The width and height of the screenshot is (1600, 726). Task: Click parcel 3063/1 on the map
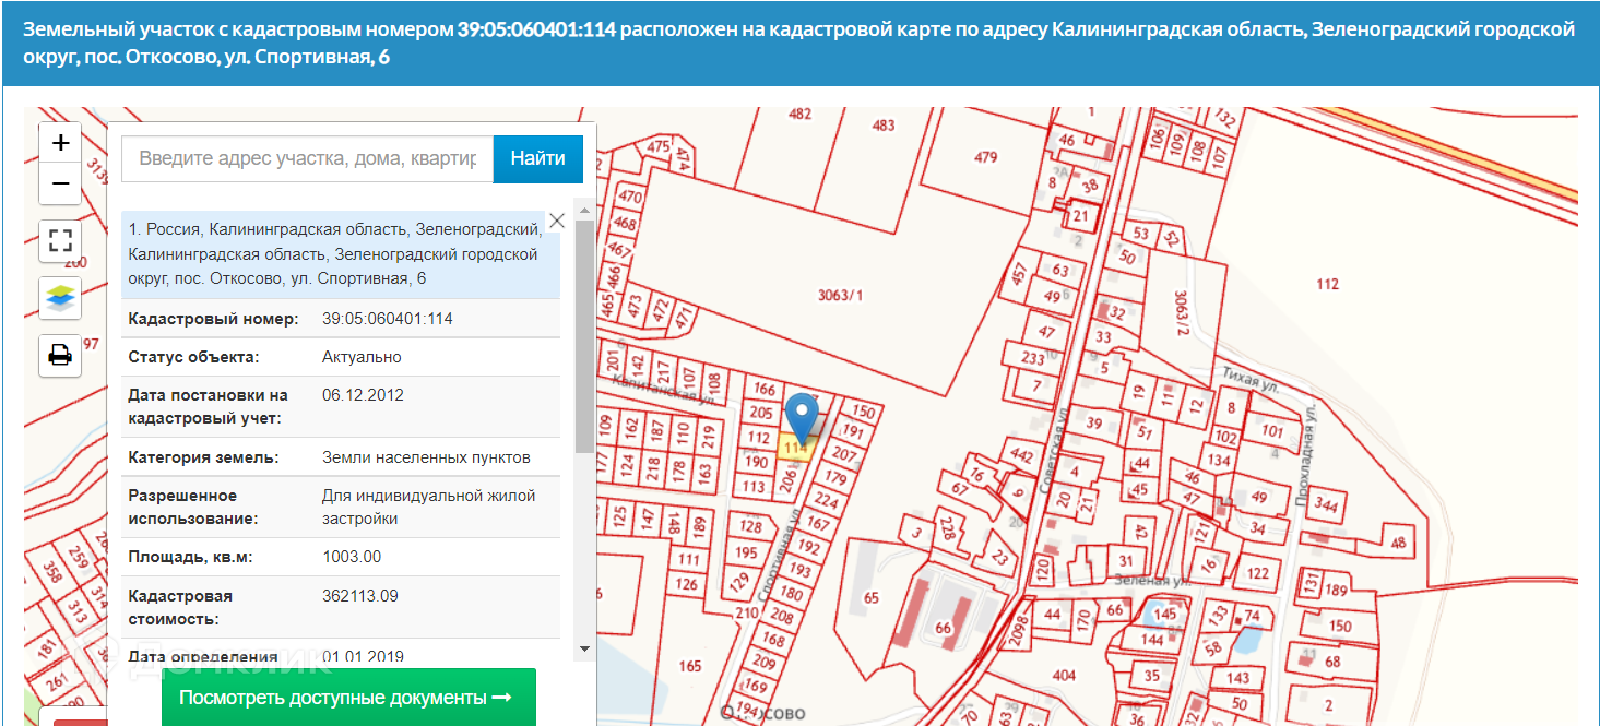coord(840,295)
